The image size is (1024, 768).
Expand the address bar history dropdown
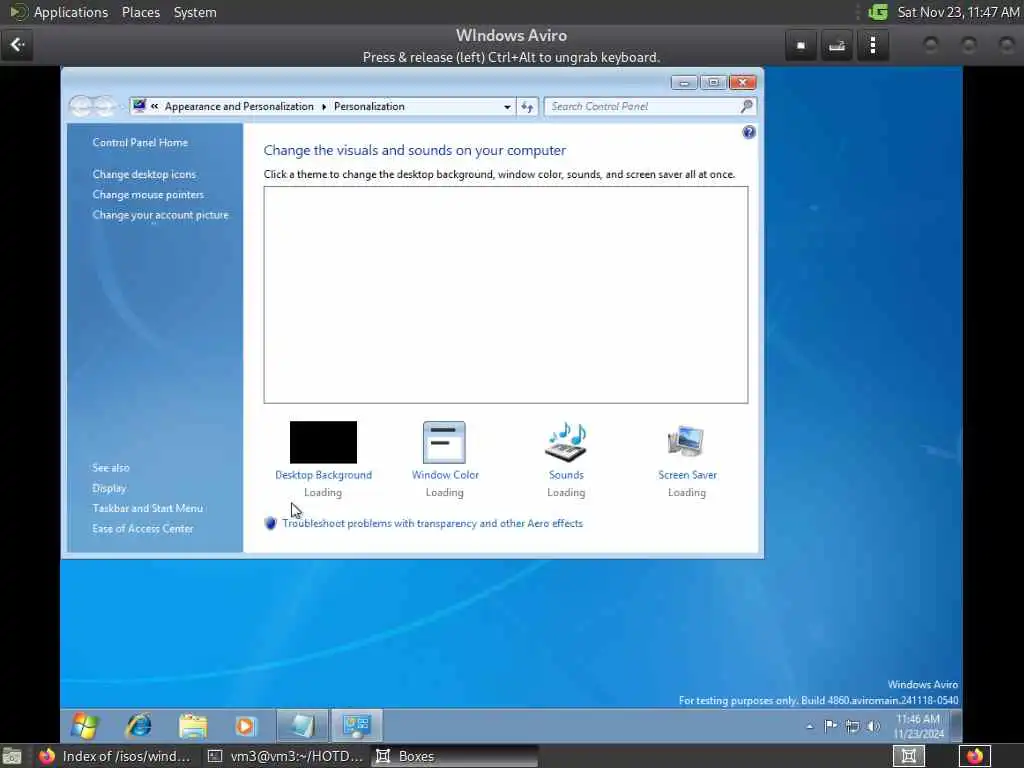pyautogui.click(x=507, y=106)
